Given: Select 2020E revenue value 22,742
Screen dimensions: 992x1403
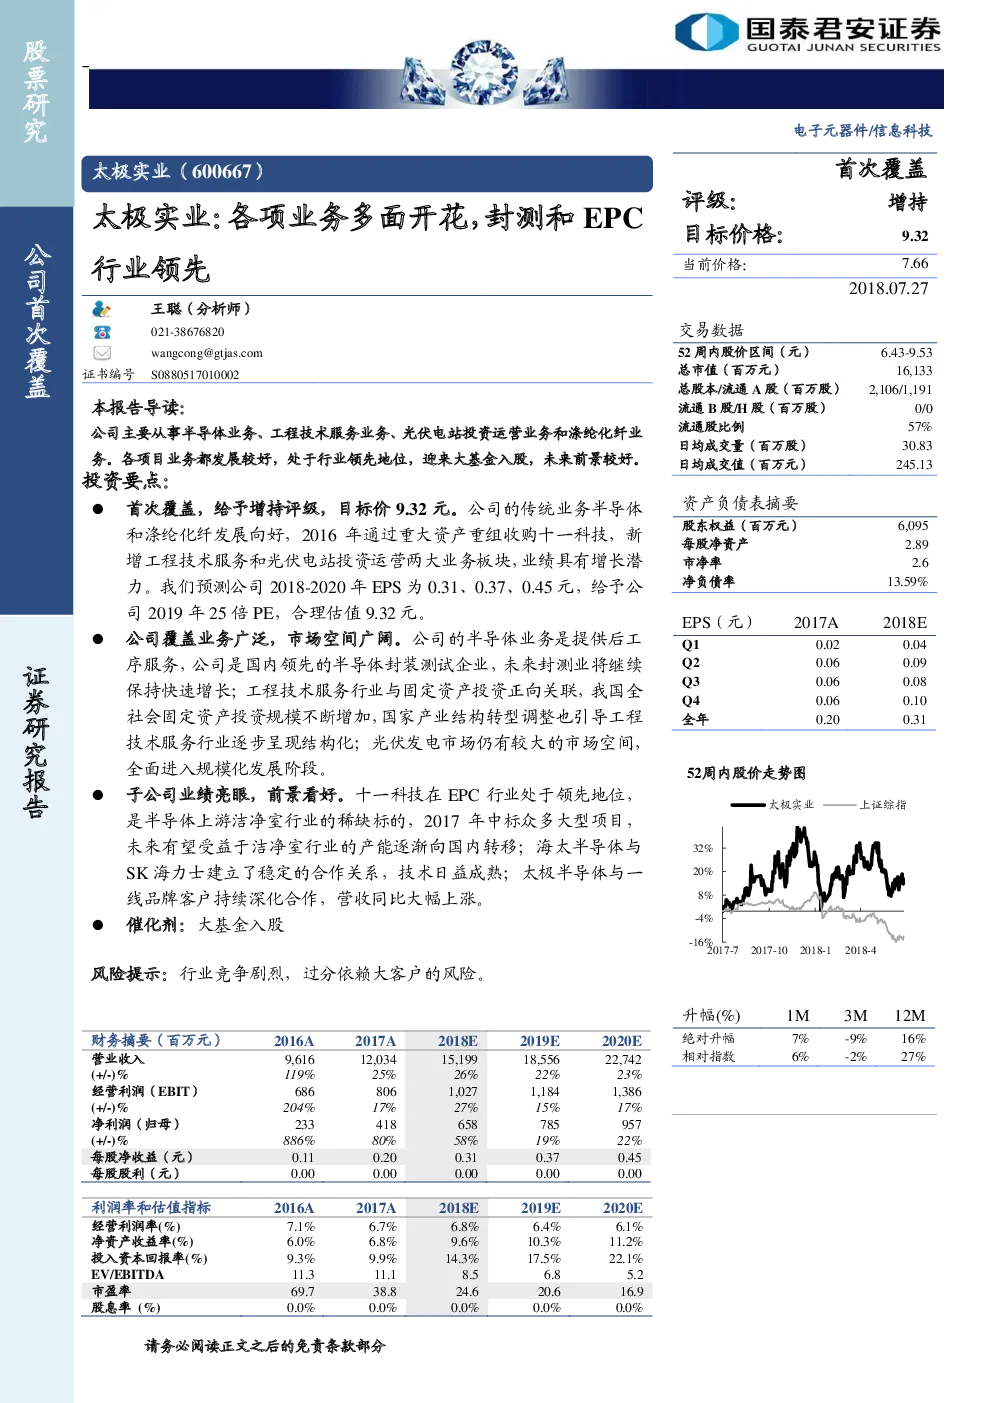Looking at the screenshot, I should (x=623, y=1060).
